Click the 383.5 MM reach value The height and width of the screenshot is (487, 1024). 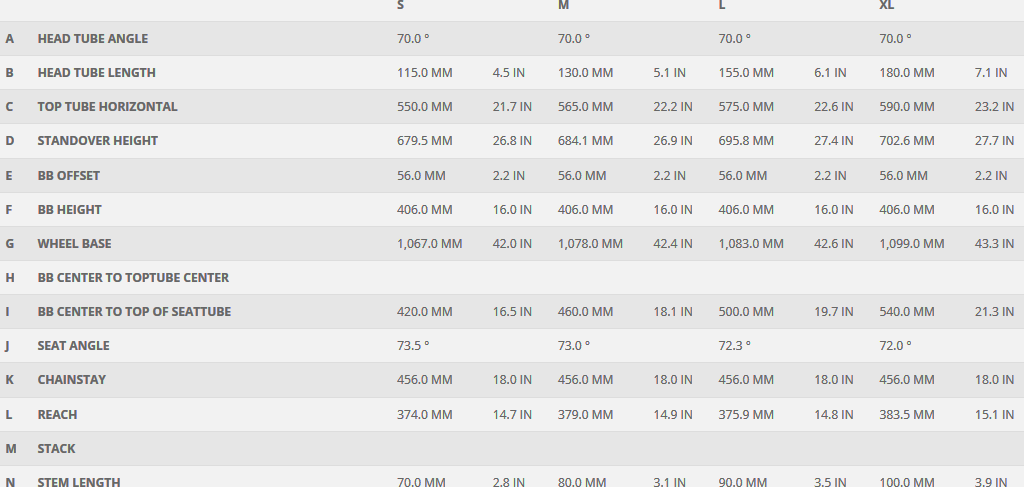(x=908, y=415)
